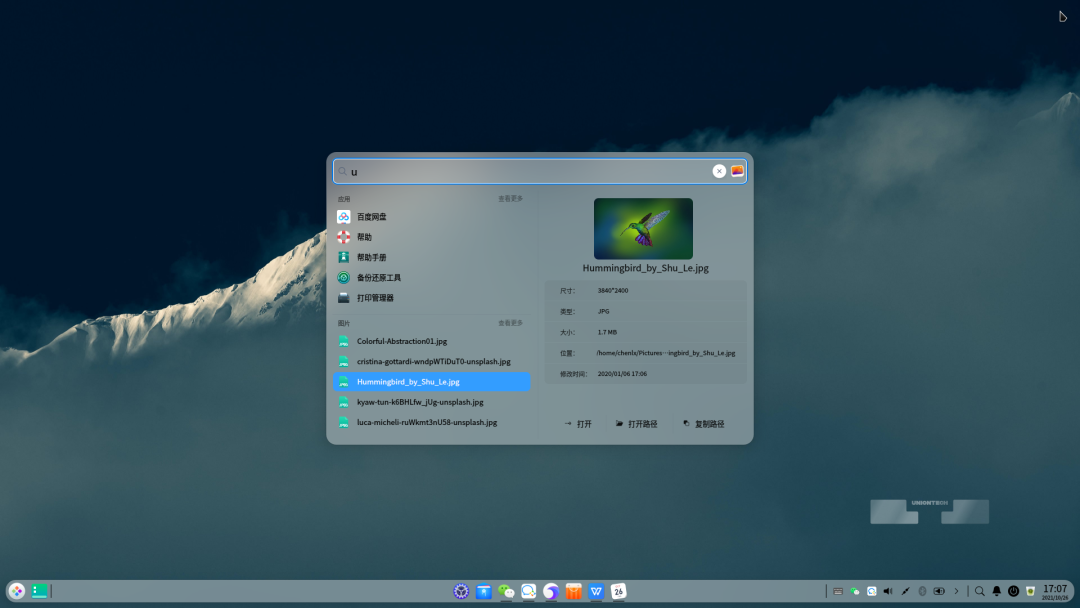Click 查看更多 for the 图片 section
The width and height of the screenshot is (1080, 608).
[x=510, y=323]
